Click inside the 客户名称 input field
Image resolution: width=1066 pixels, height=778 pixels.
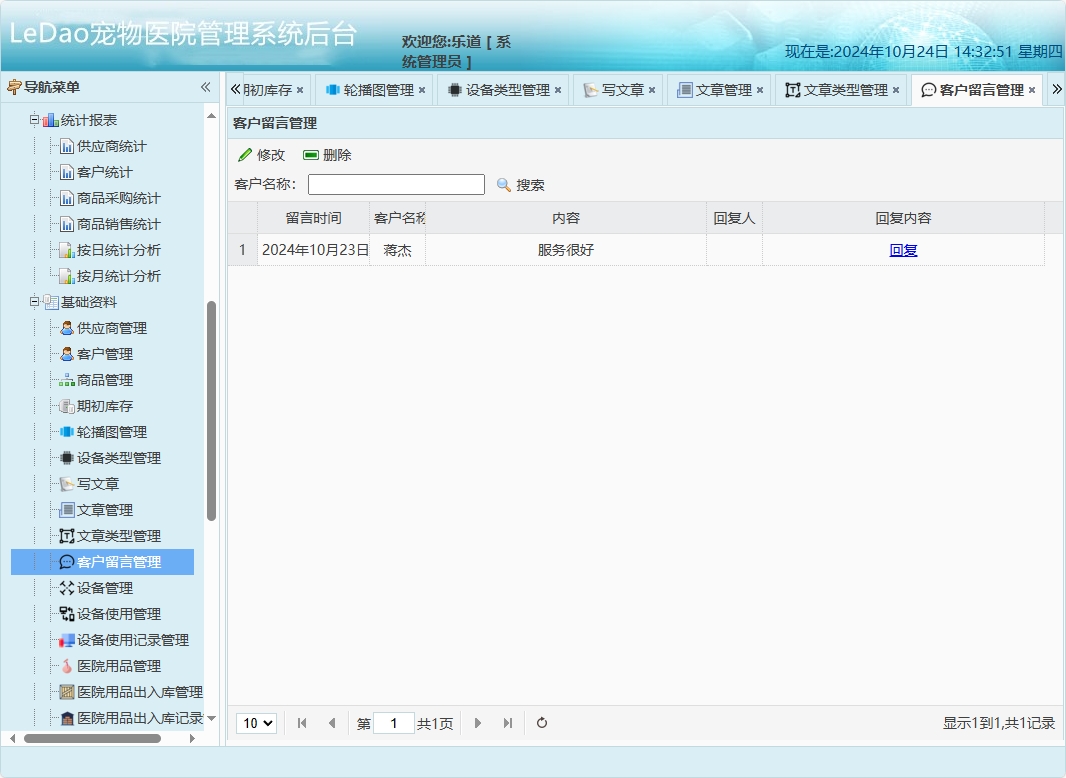coord(395,184)
